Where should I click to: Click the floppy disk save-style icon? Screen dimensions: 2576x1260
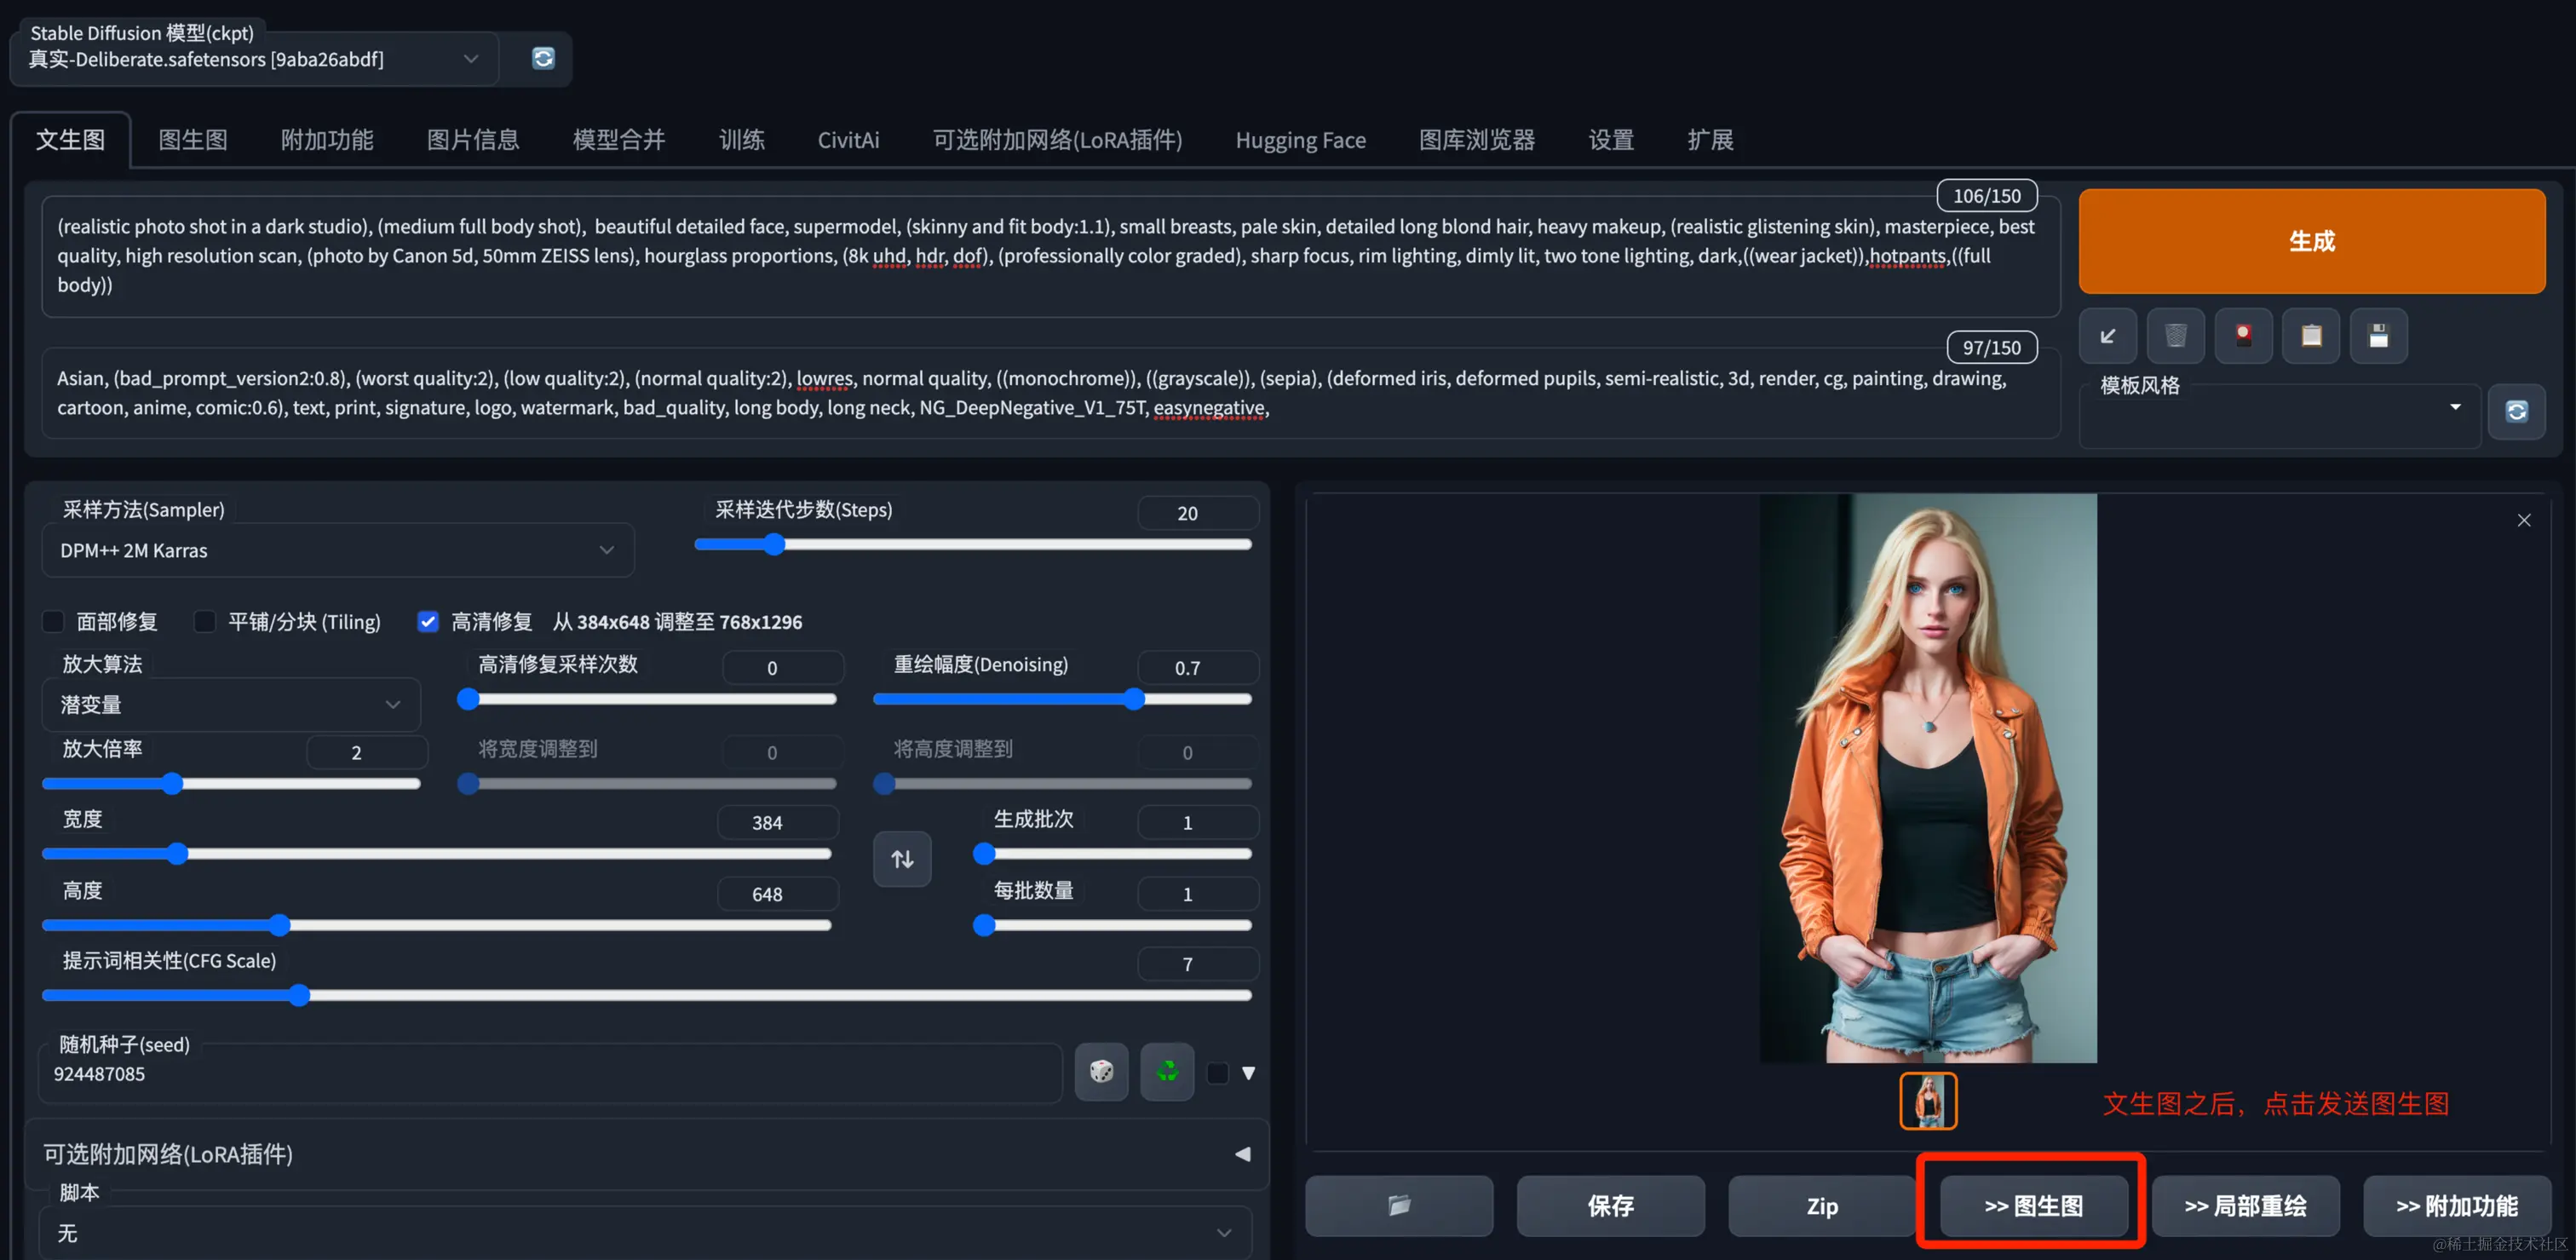point(2378,336)
